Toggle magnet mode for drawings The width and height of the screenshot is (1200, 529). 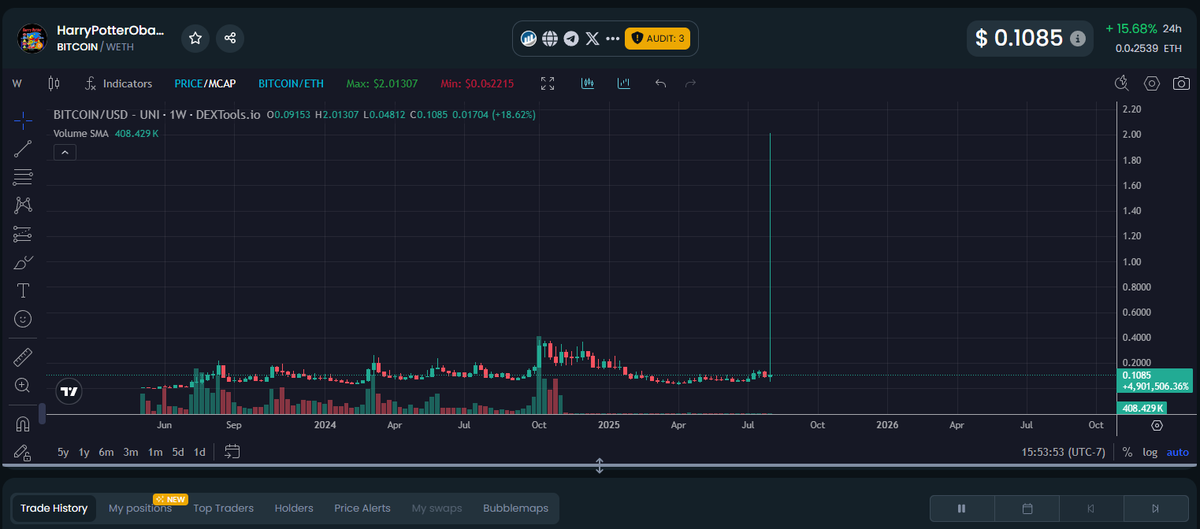pos(22,424)
